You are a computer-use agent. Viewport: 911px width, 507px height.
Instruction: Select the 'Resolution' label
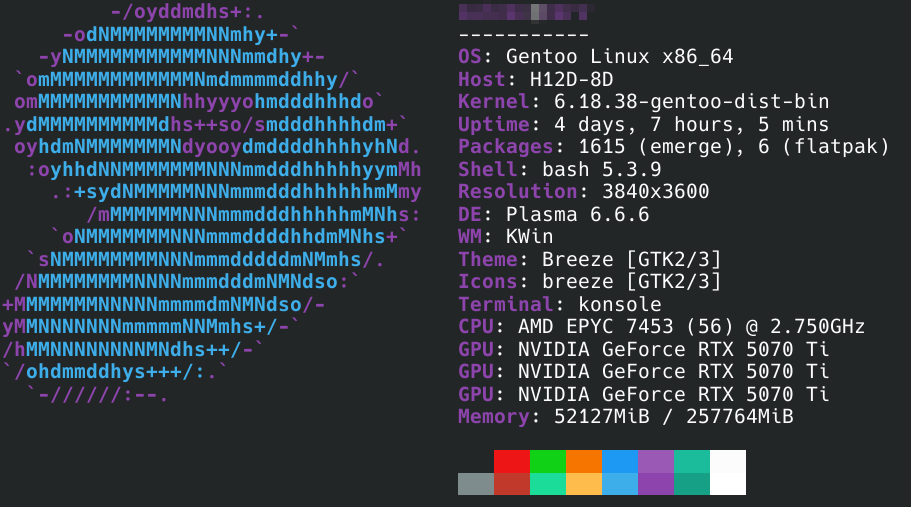point(518,192)
